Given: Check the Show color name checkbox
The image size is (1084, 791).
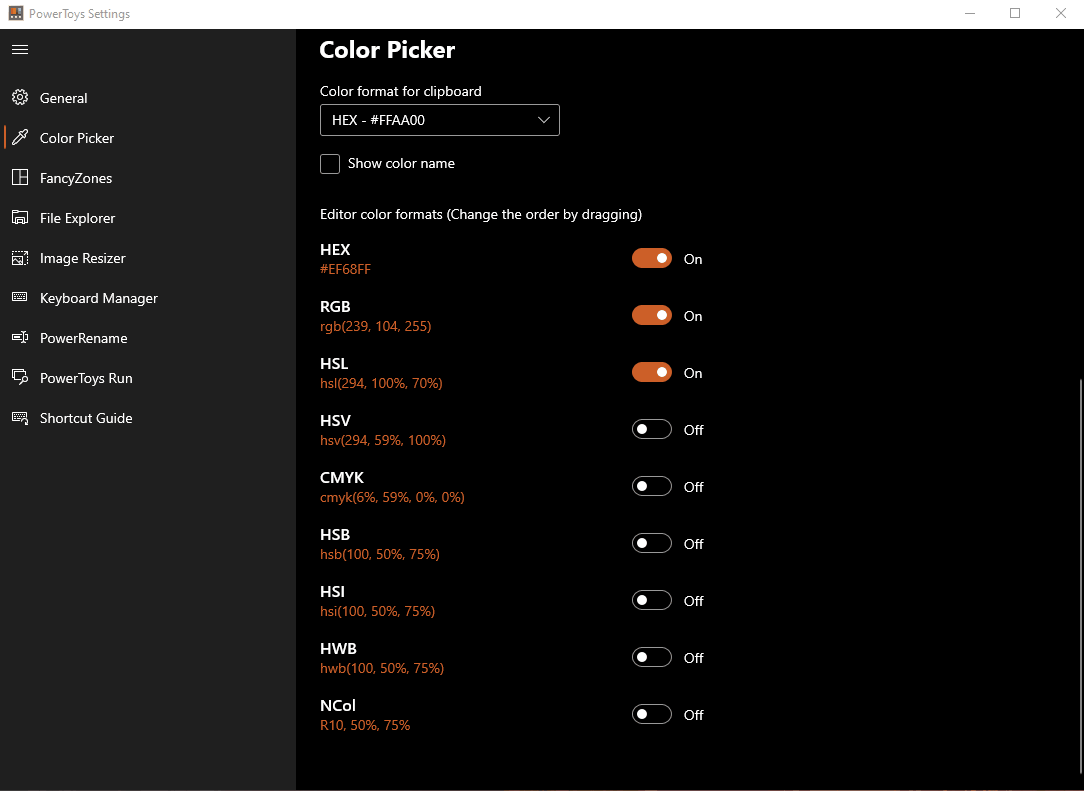Looking at the screenshot, I should pyautogui.click(x=330, y=163).
